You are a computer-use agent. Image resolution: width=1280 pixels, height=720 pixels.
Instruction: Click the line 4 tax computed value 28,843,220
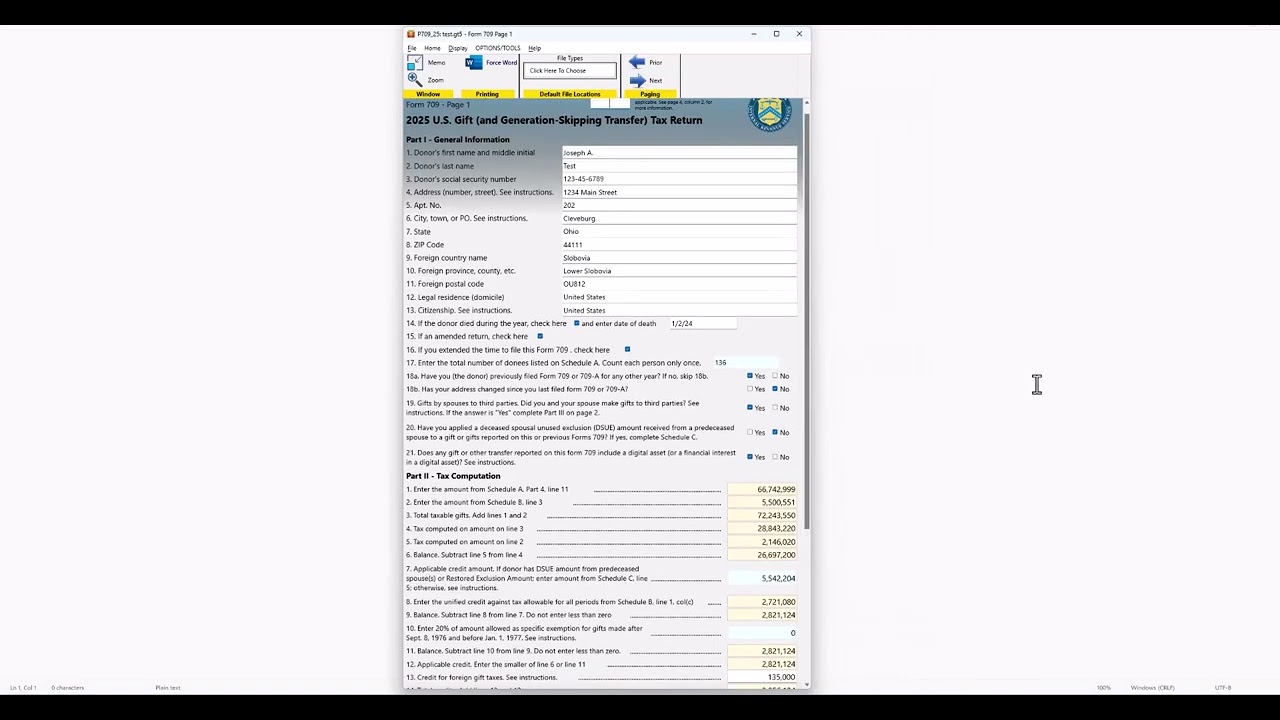tap(762, 529)
